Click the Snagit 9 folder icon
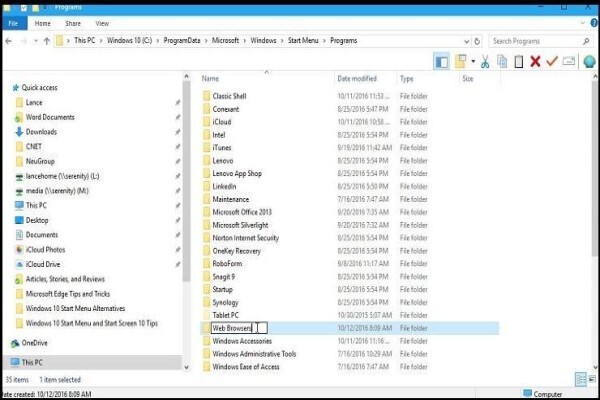 pos(207,276)
